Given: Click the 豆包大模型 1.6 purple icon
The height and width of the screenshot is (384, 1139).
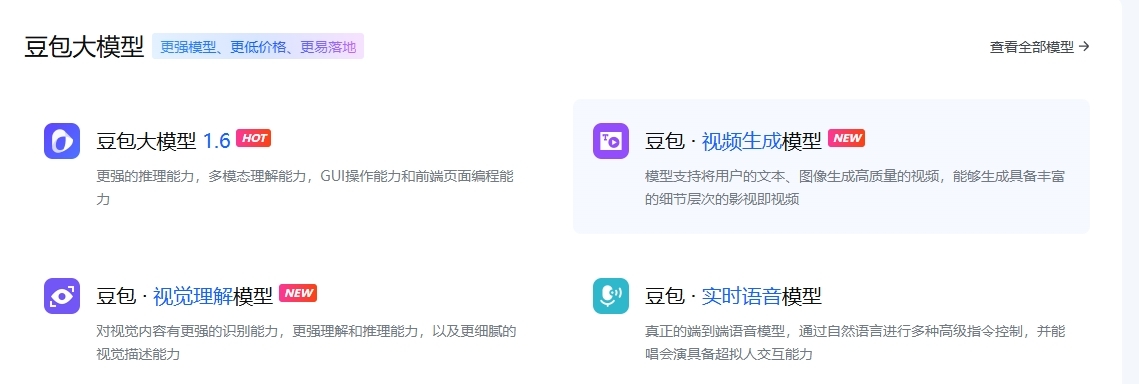Looking at the screenshot, I should coord(62,141).
